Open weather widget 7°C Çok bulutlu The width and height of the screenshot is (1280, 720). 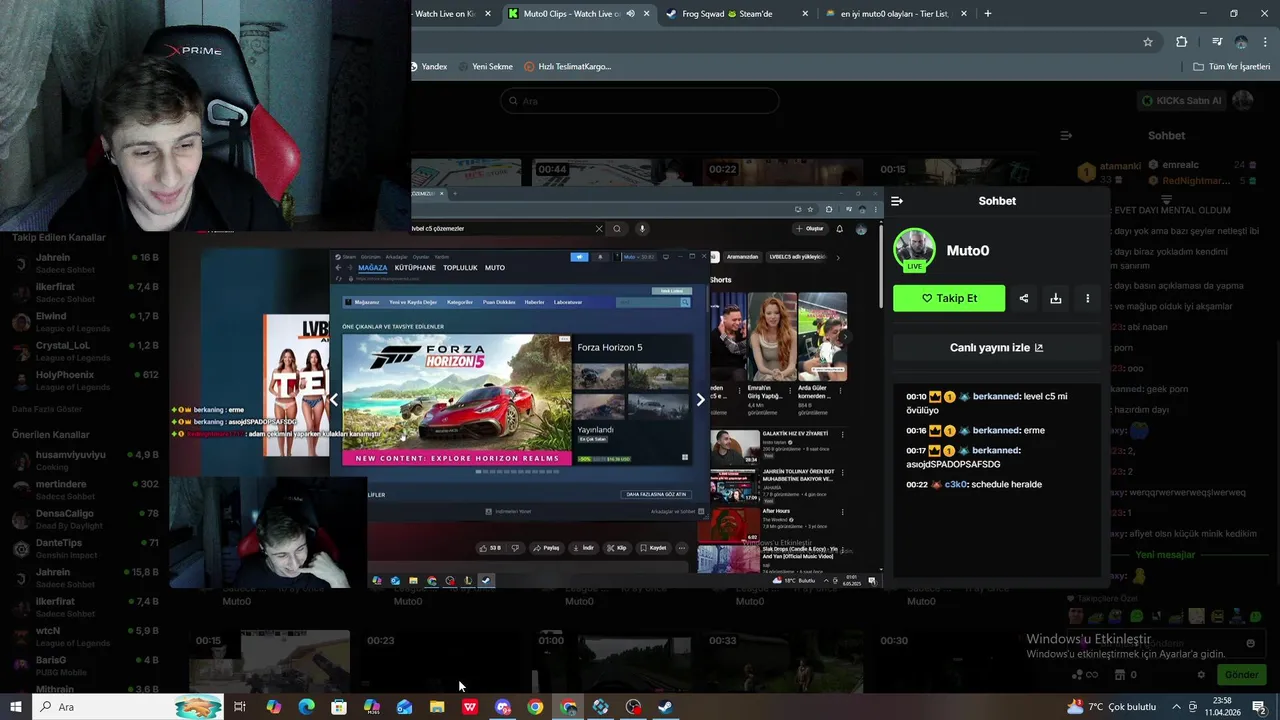tap(1111, 707)
